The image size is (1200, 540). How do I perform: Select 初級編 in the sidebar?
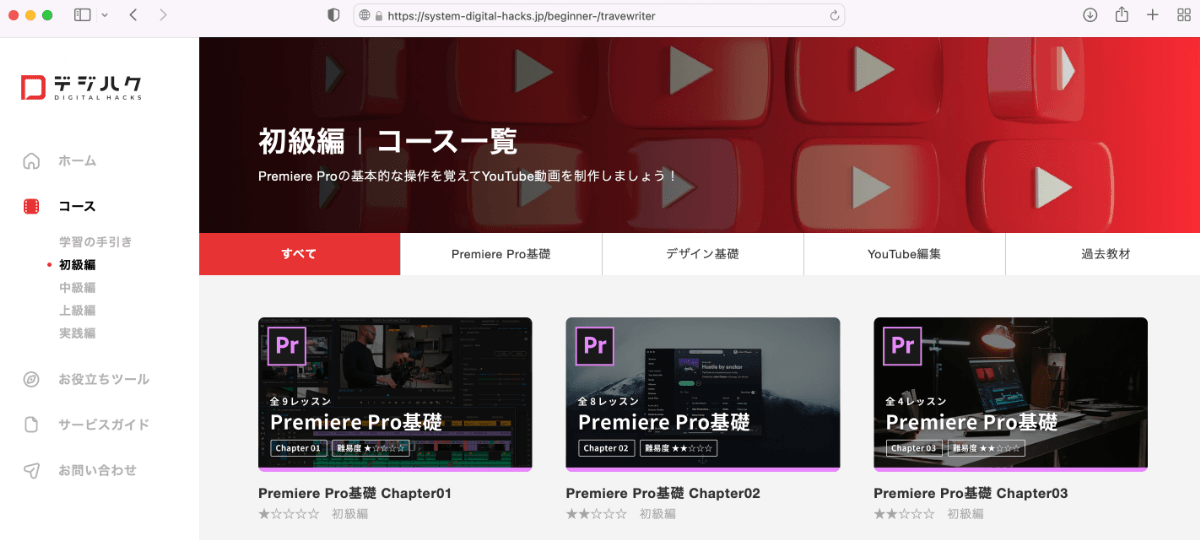[x=77, y=265]
